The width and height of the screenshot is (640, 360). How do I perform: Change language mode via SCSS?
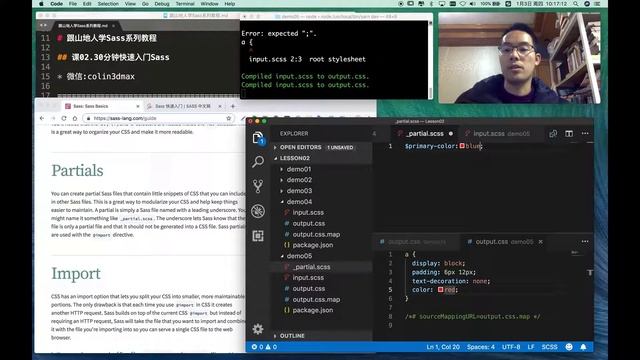[x=549, y=347]
